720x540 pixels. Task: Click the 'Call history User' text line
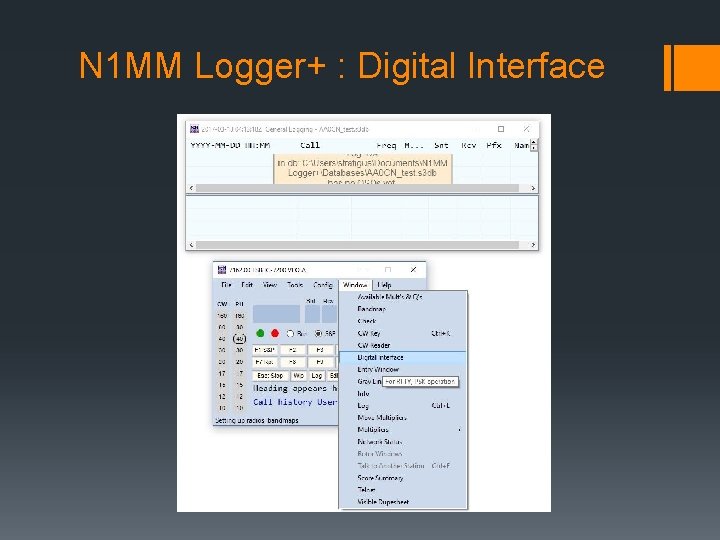pyautogui.click(x=295, y=402)
